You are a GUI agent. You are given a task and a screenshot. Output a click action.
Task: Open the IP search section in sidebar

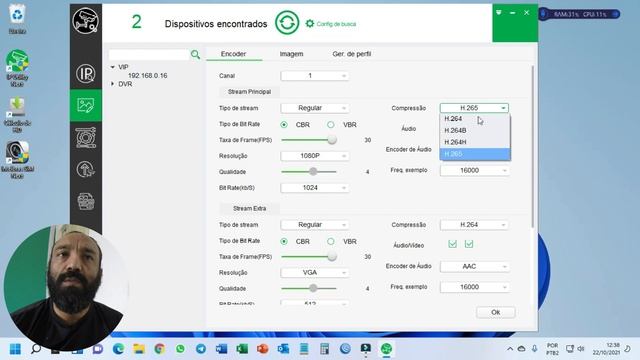[x=85, y=73]
